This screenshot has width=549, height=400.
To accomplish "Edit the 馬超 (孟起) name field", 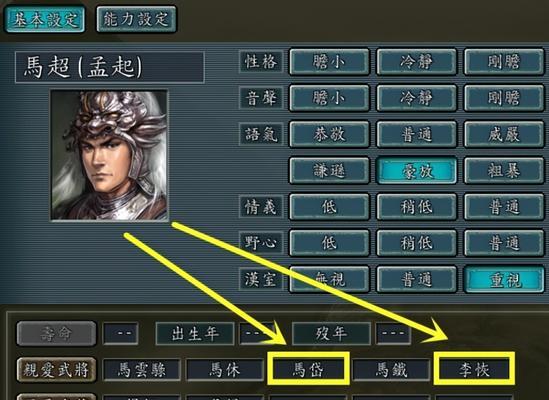I will [110, 67].
